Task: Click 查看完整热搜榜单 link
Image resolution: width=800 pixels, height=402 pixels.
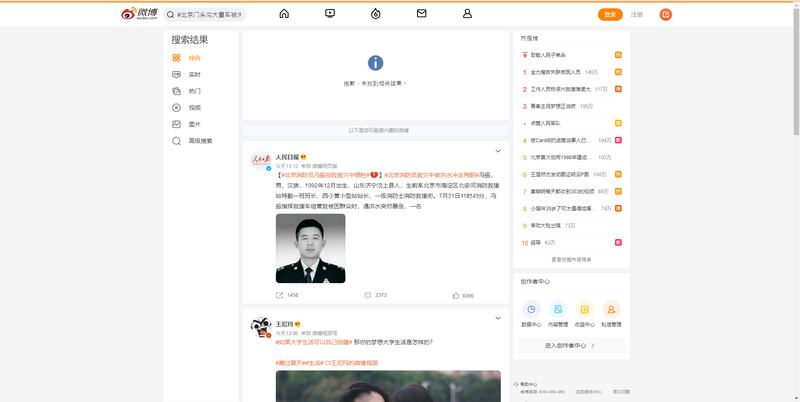Action: [x=570, y=259]
